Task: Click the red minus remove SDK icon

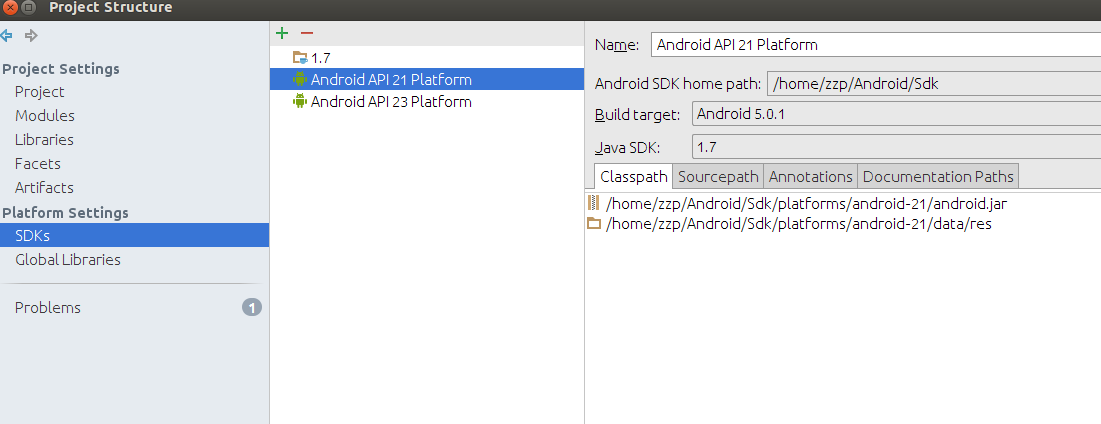Action: (x=306, y=33)
